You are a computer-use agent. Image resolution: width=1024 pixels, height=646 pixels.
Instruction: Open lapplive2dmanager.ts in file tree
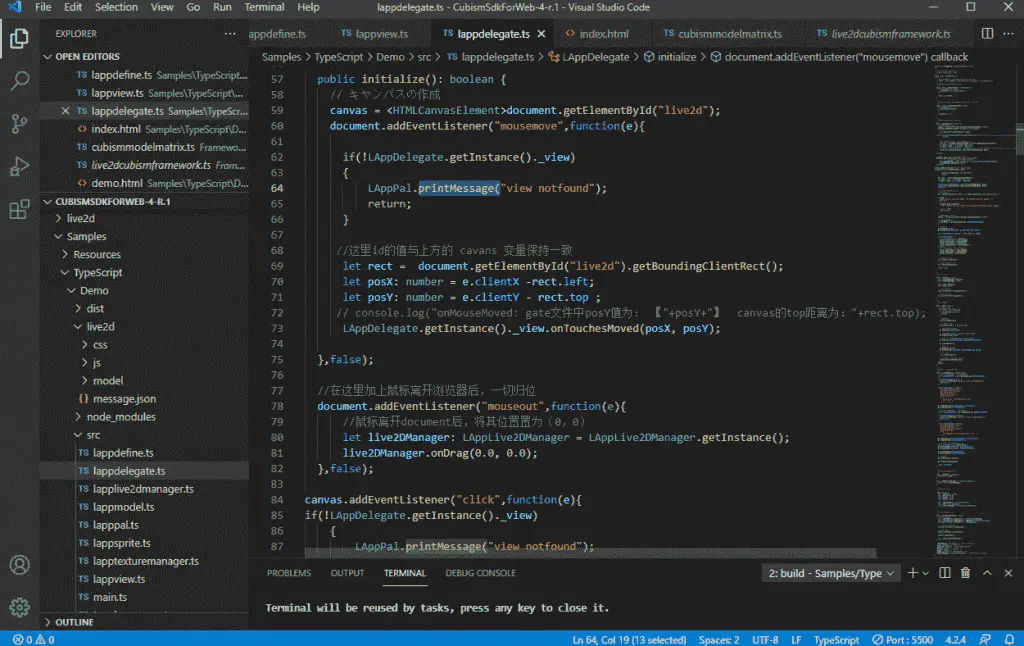point(143,489)
